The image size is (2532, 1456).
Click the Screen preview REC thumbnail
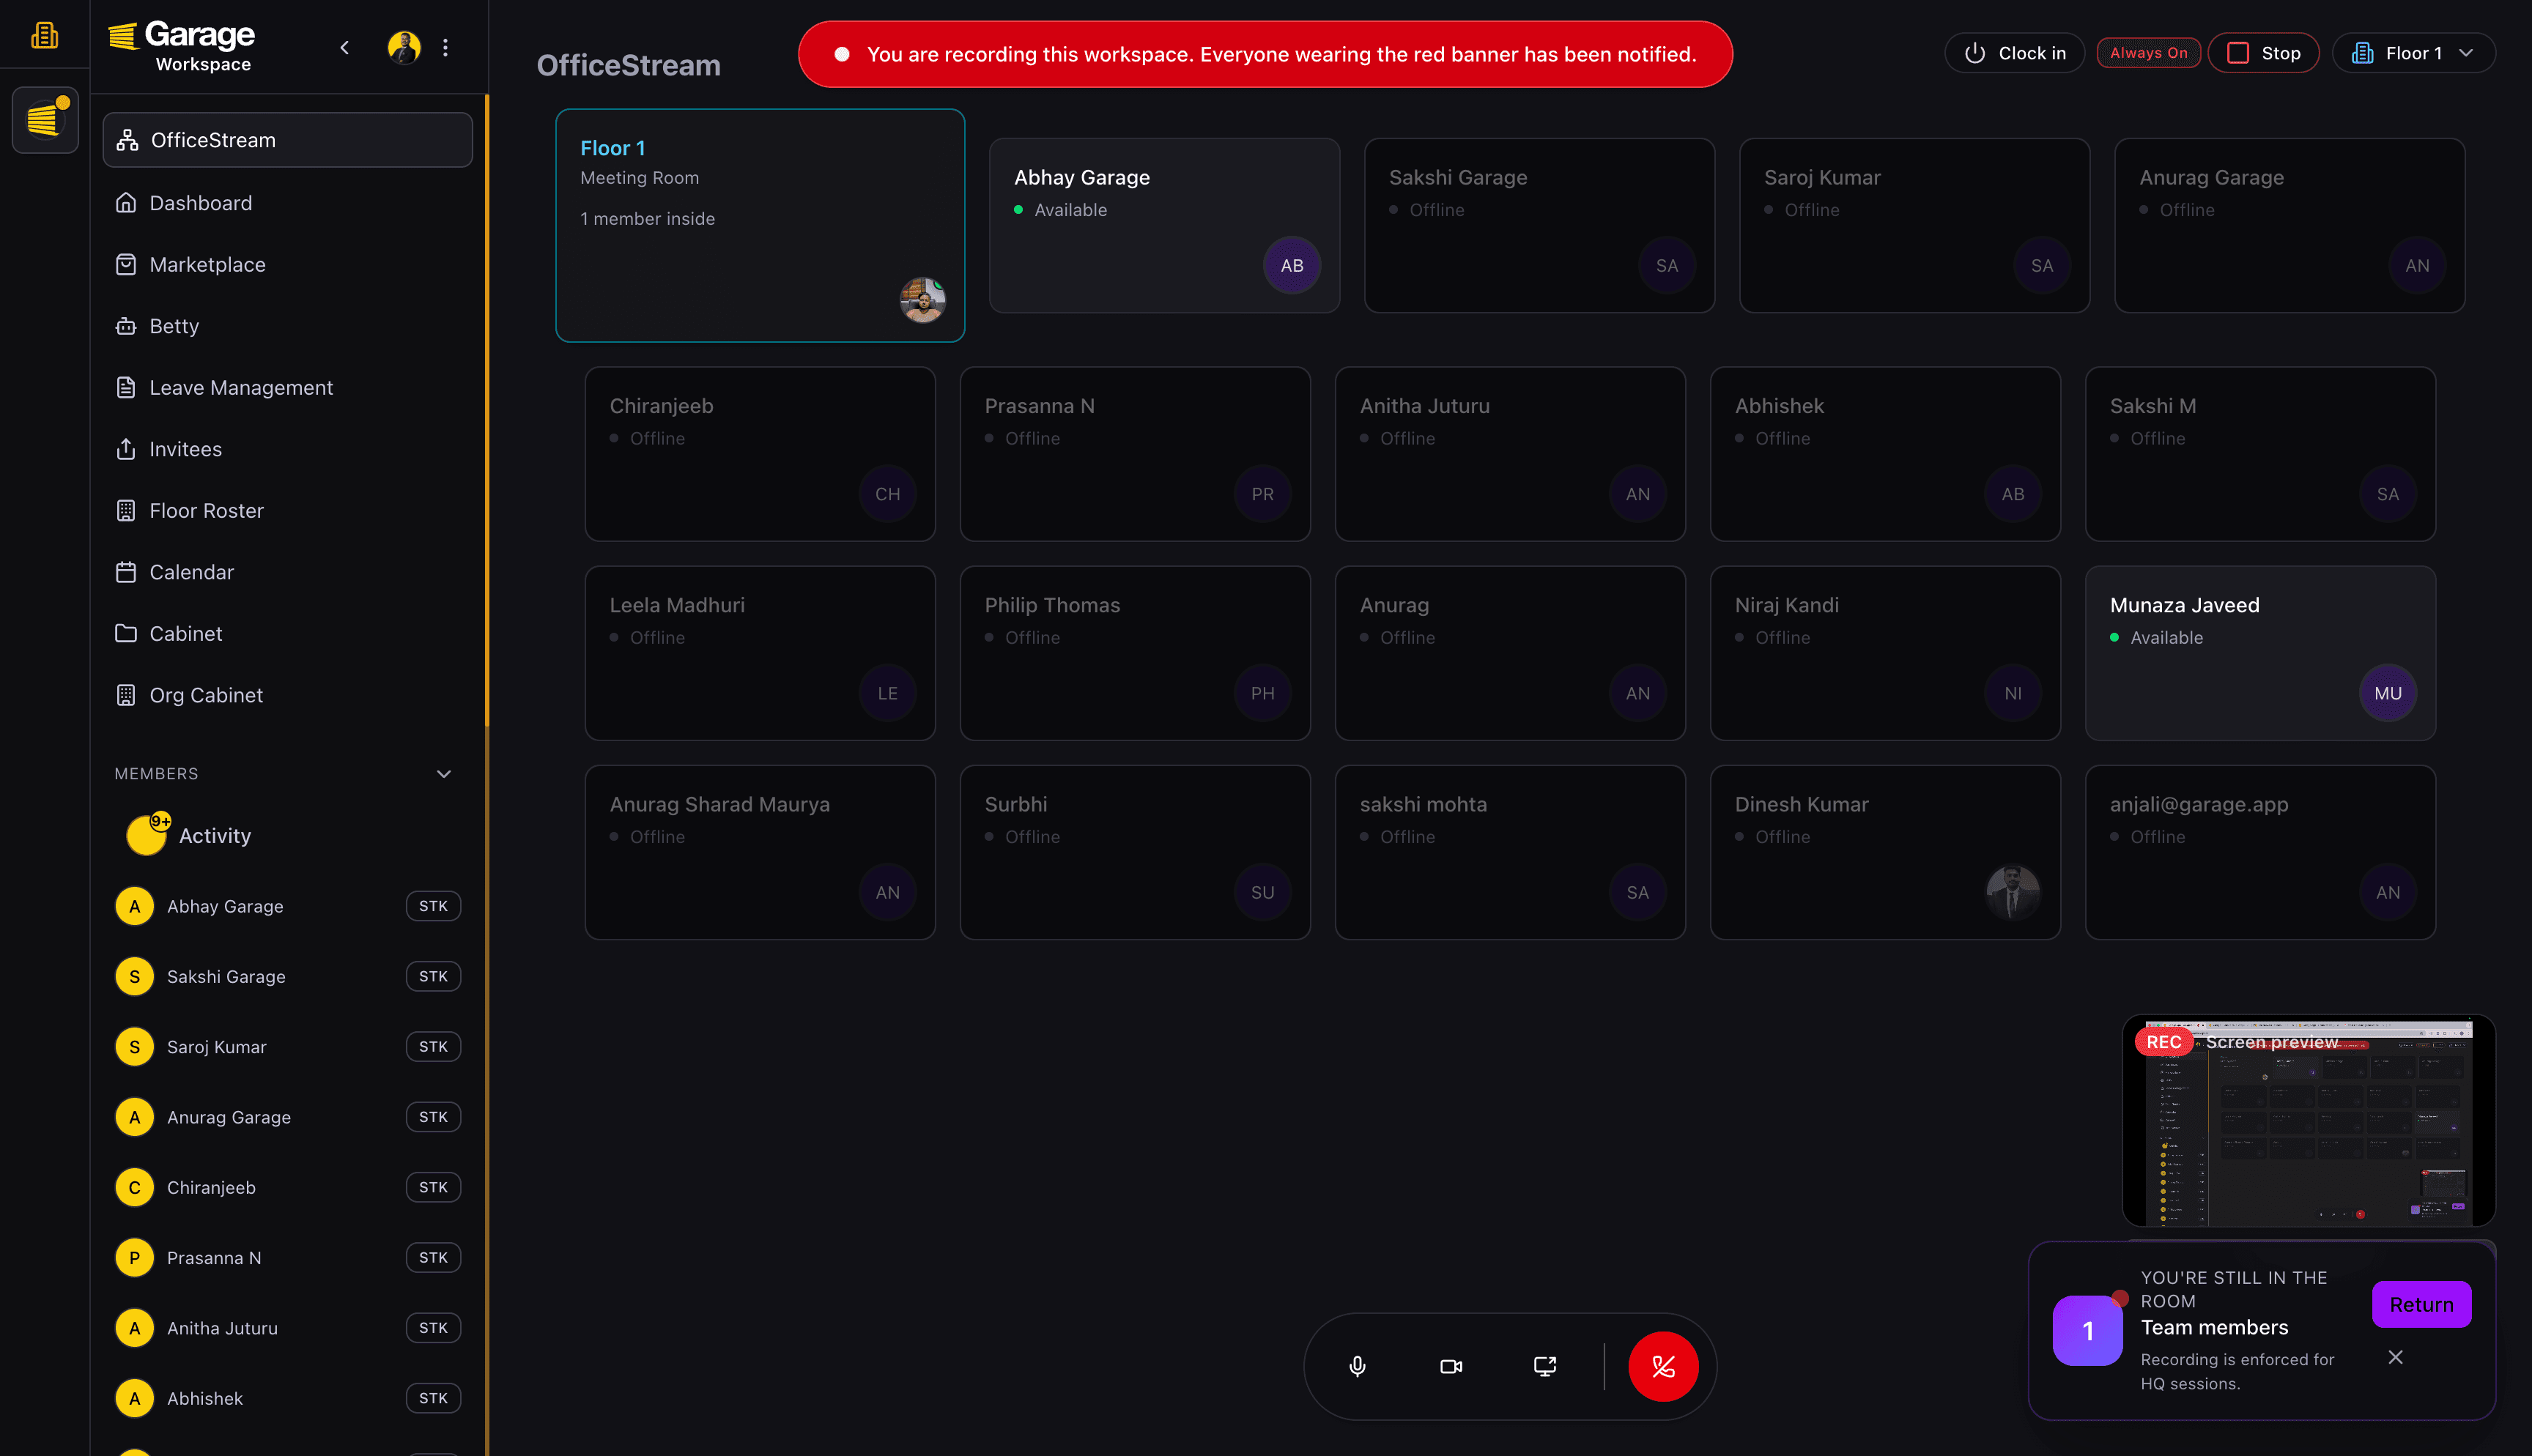pos(2308,1120)
